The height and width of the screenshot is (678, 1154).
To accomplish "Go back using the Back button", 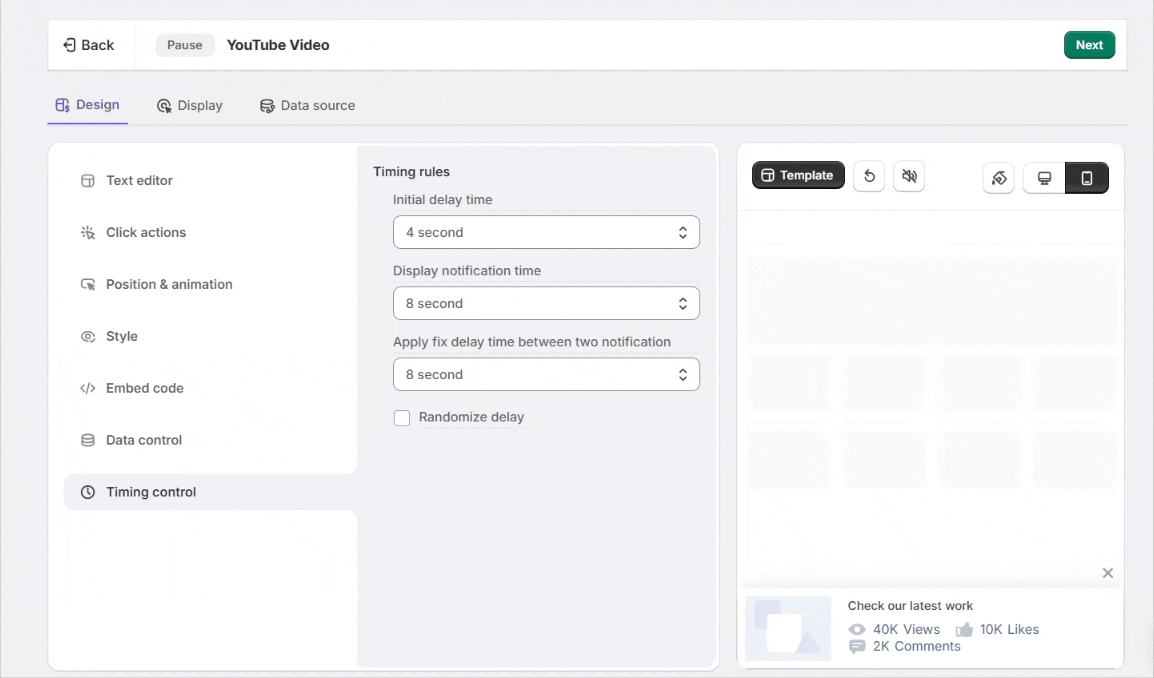I will 88,45.
